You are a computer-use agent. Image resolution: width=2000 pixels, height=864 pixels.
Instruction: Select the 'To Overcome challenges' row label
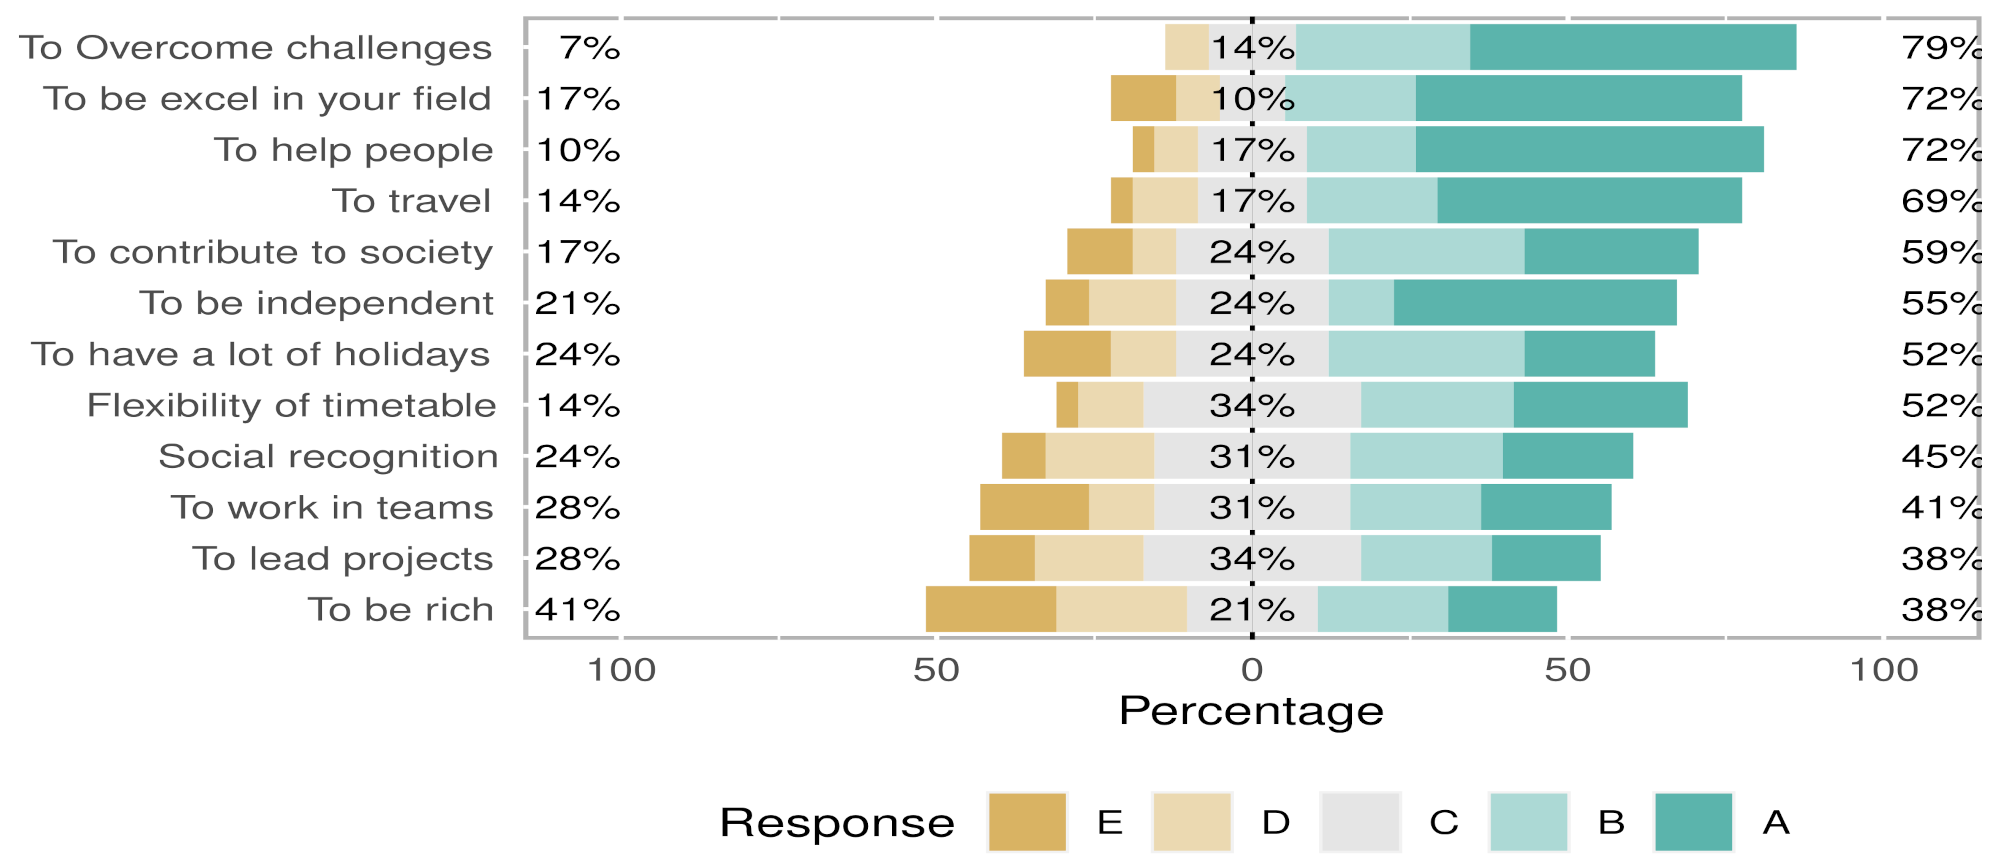point(256,48)
